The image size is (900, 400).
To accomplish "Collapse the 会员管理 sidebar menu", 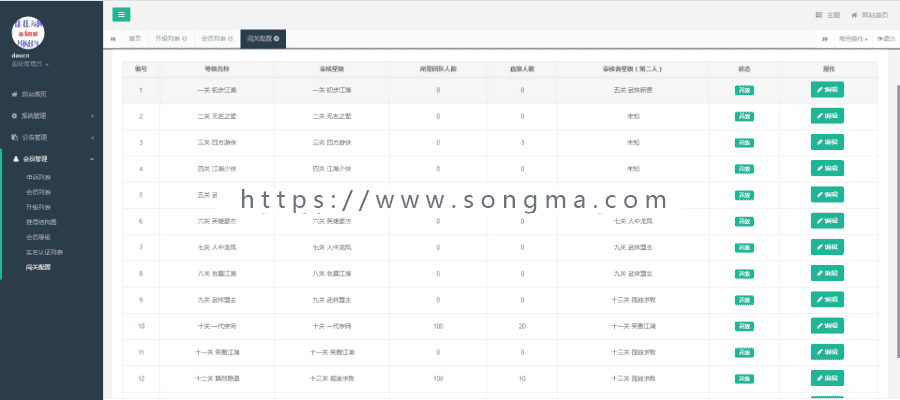I will [x=51, y=159].
